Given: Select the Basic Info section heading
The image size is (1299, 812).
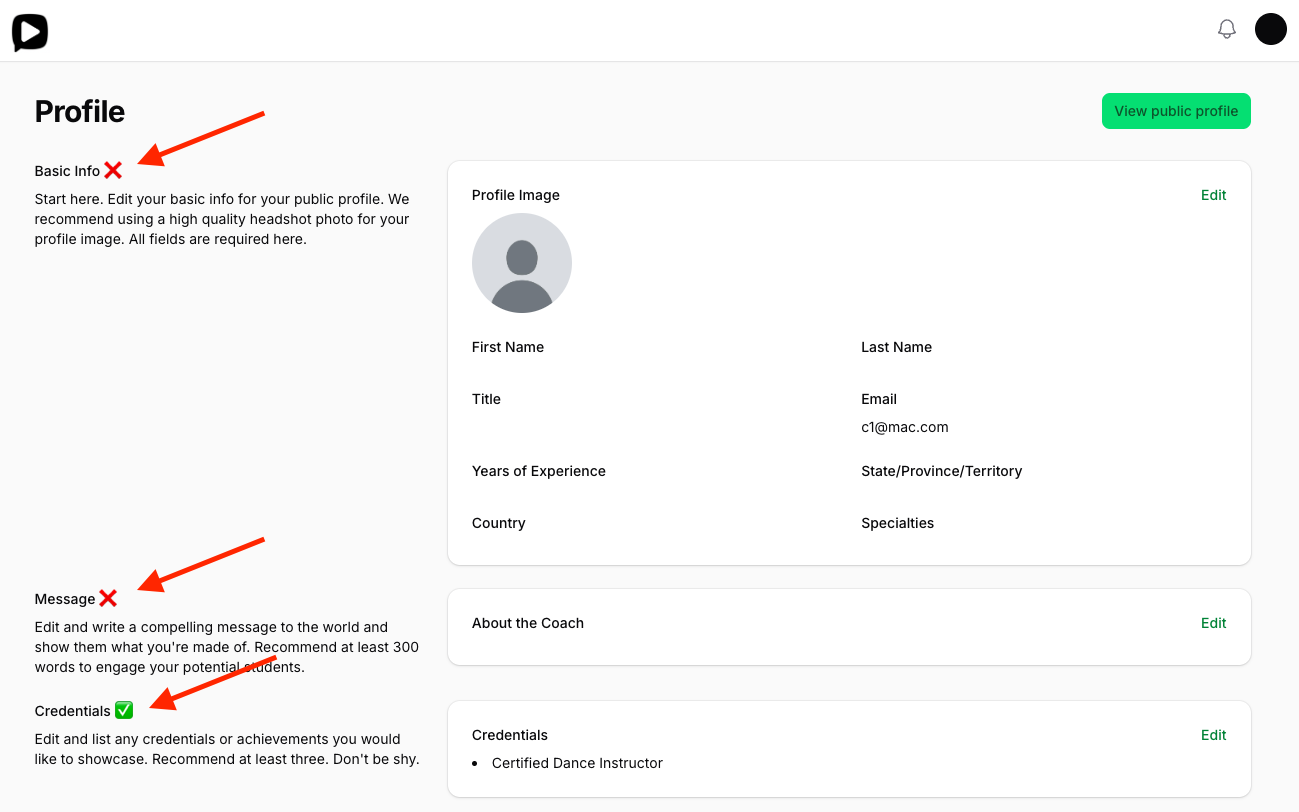Looking at the screenshot, I should pyautogui.click(x=67, y=171).
